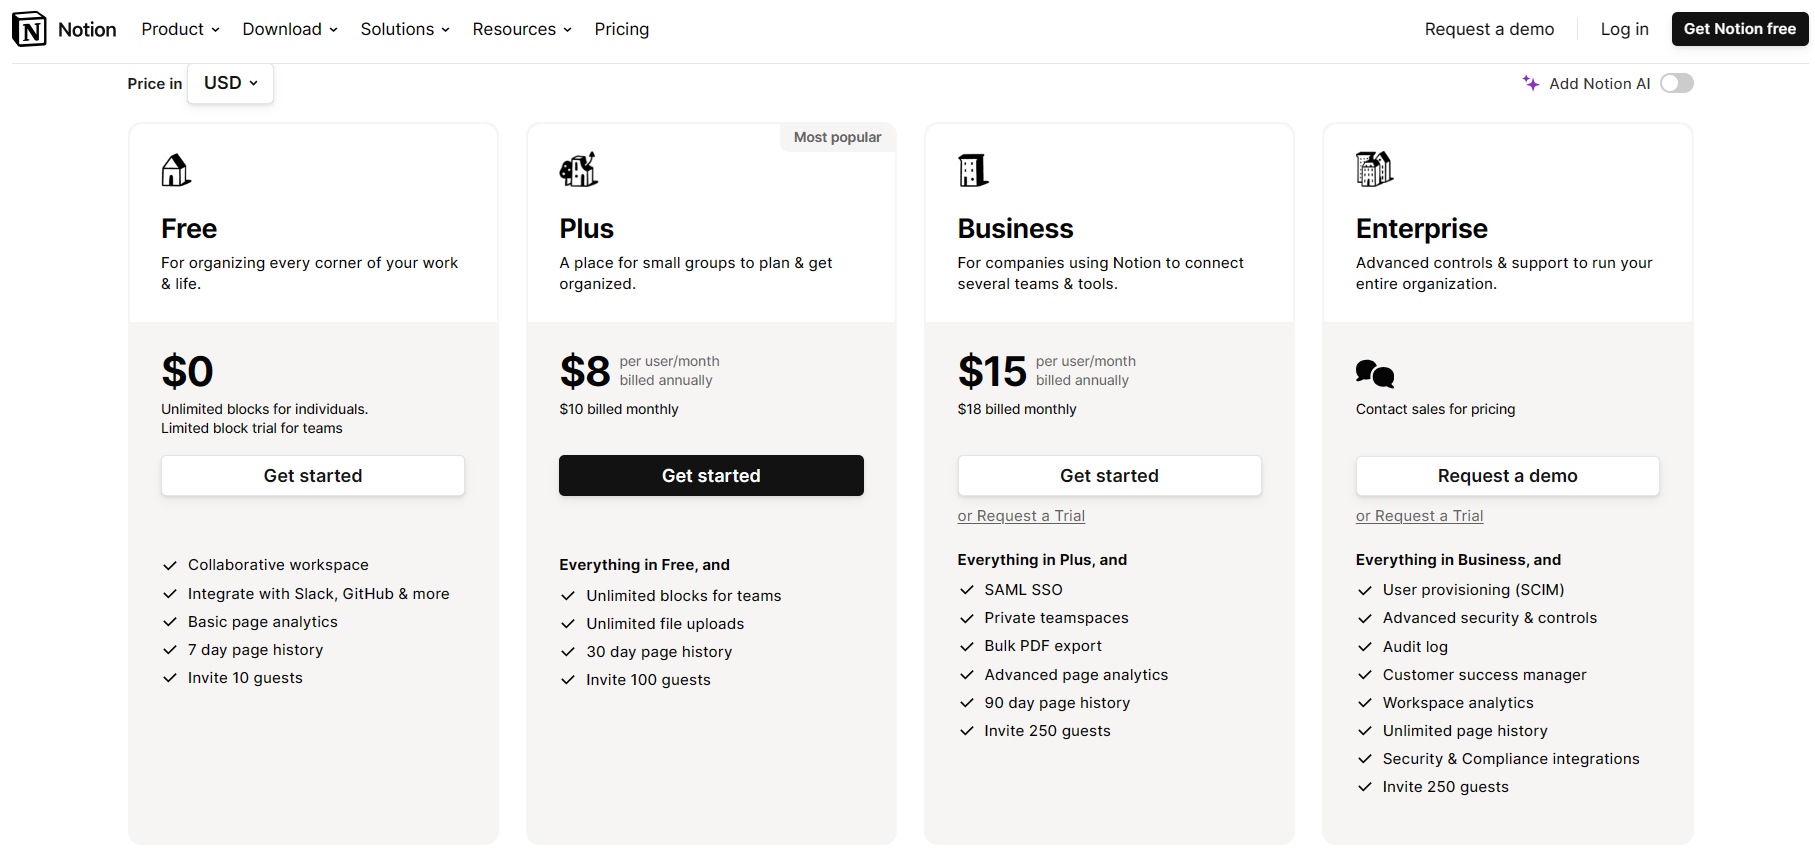The height and width of the screenshot is (864, 1815).
Task: Expand the Product menu
Action: [180, 29]
